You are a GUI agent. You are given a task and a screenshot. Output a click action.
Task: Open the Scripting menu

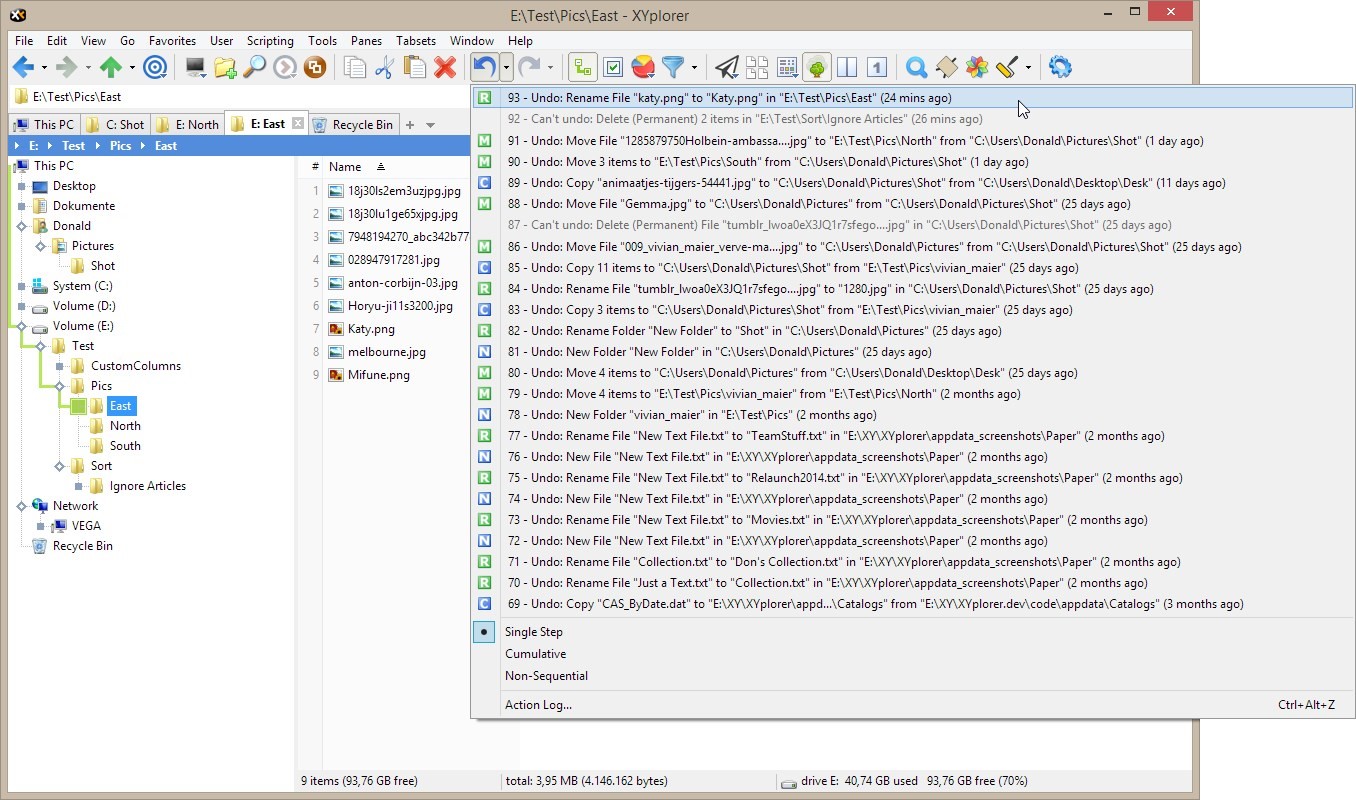(270, 41)
